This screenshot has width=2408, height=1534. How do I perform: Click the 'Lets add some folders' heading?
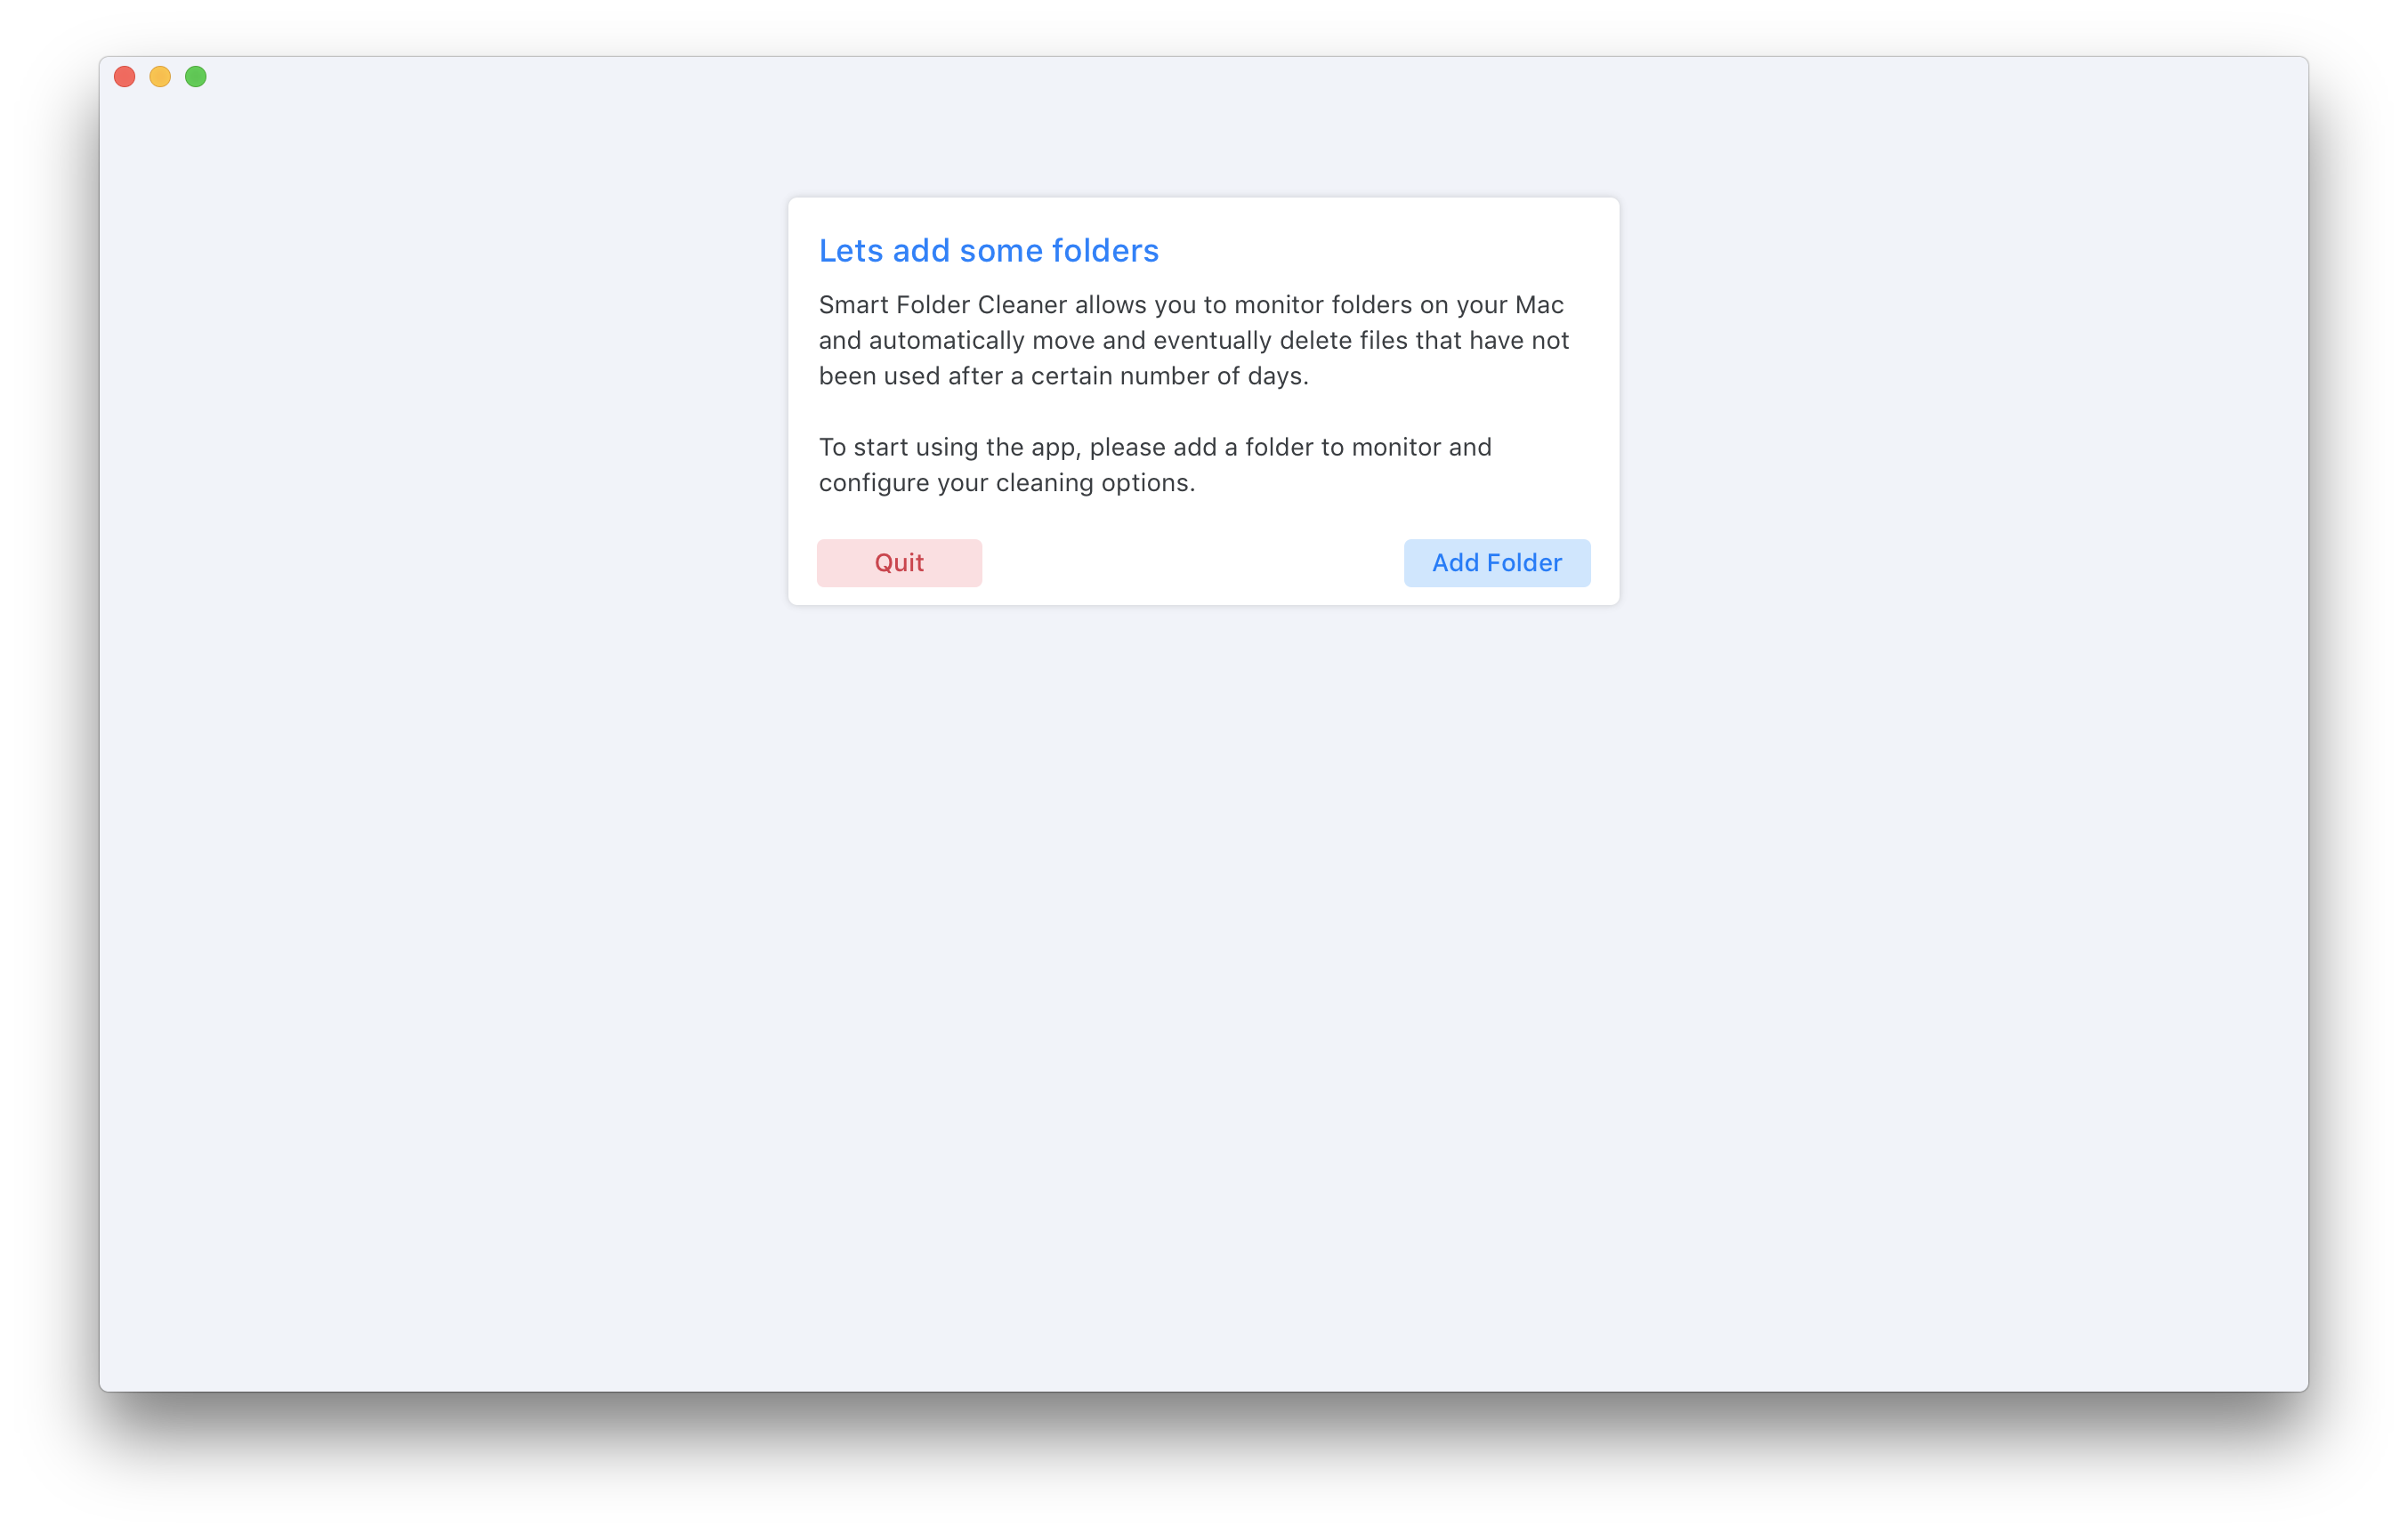pyautogui.click(x=988, y=249)
